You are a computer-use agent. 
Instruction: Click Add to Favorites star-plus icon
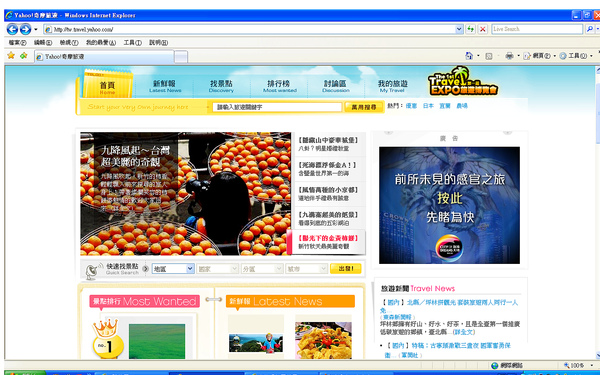(24, 56)
